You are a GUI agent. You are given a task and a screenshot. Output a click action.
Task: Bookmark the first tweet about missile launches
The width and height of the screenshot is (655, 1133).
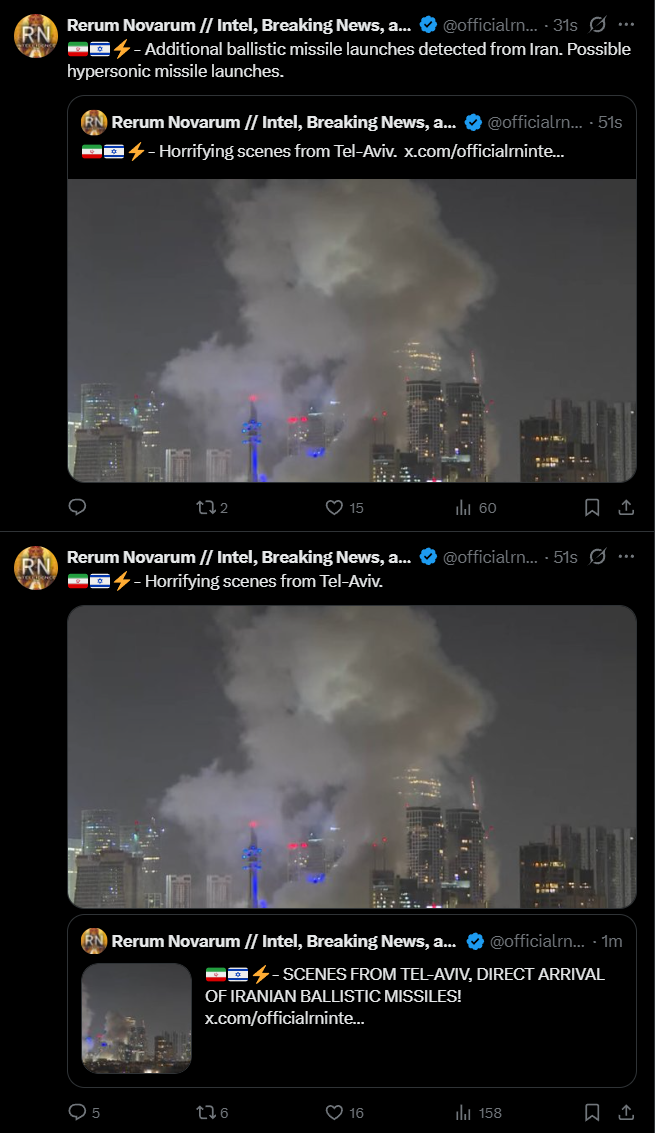point(592,508)
